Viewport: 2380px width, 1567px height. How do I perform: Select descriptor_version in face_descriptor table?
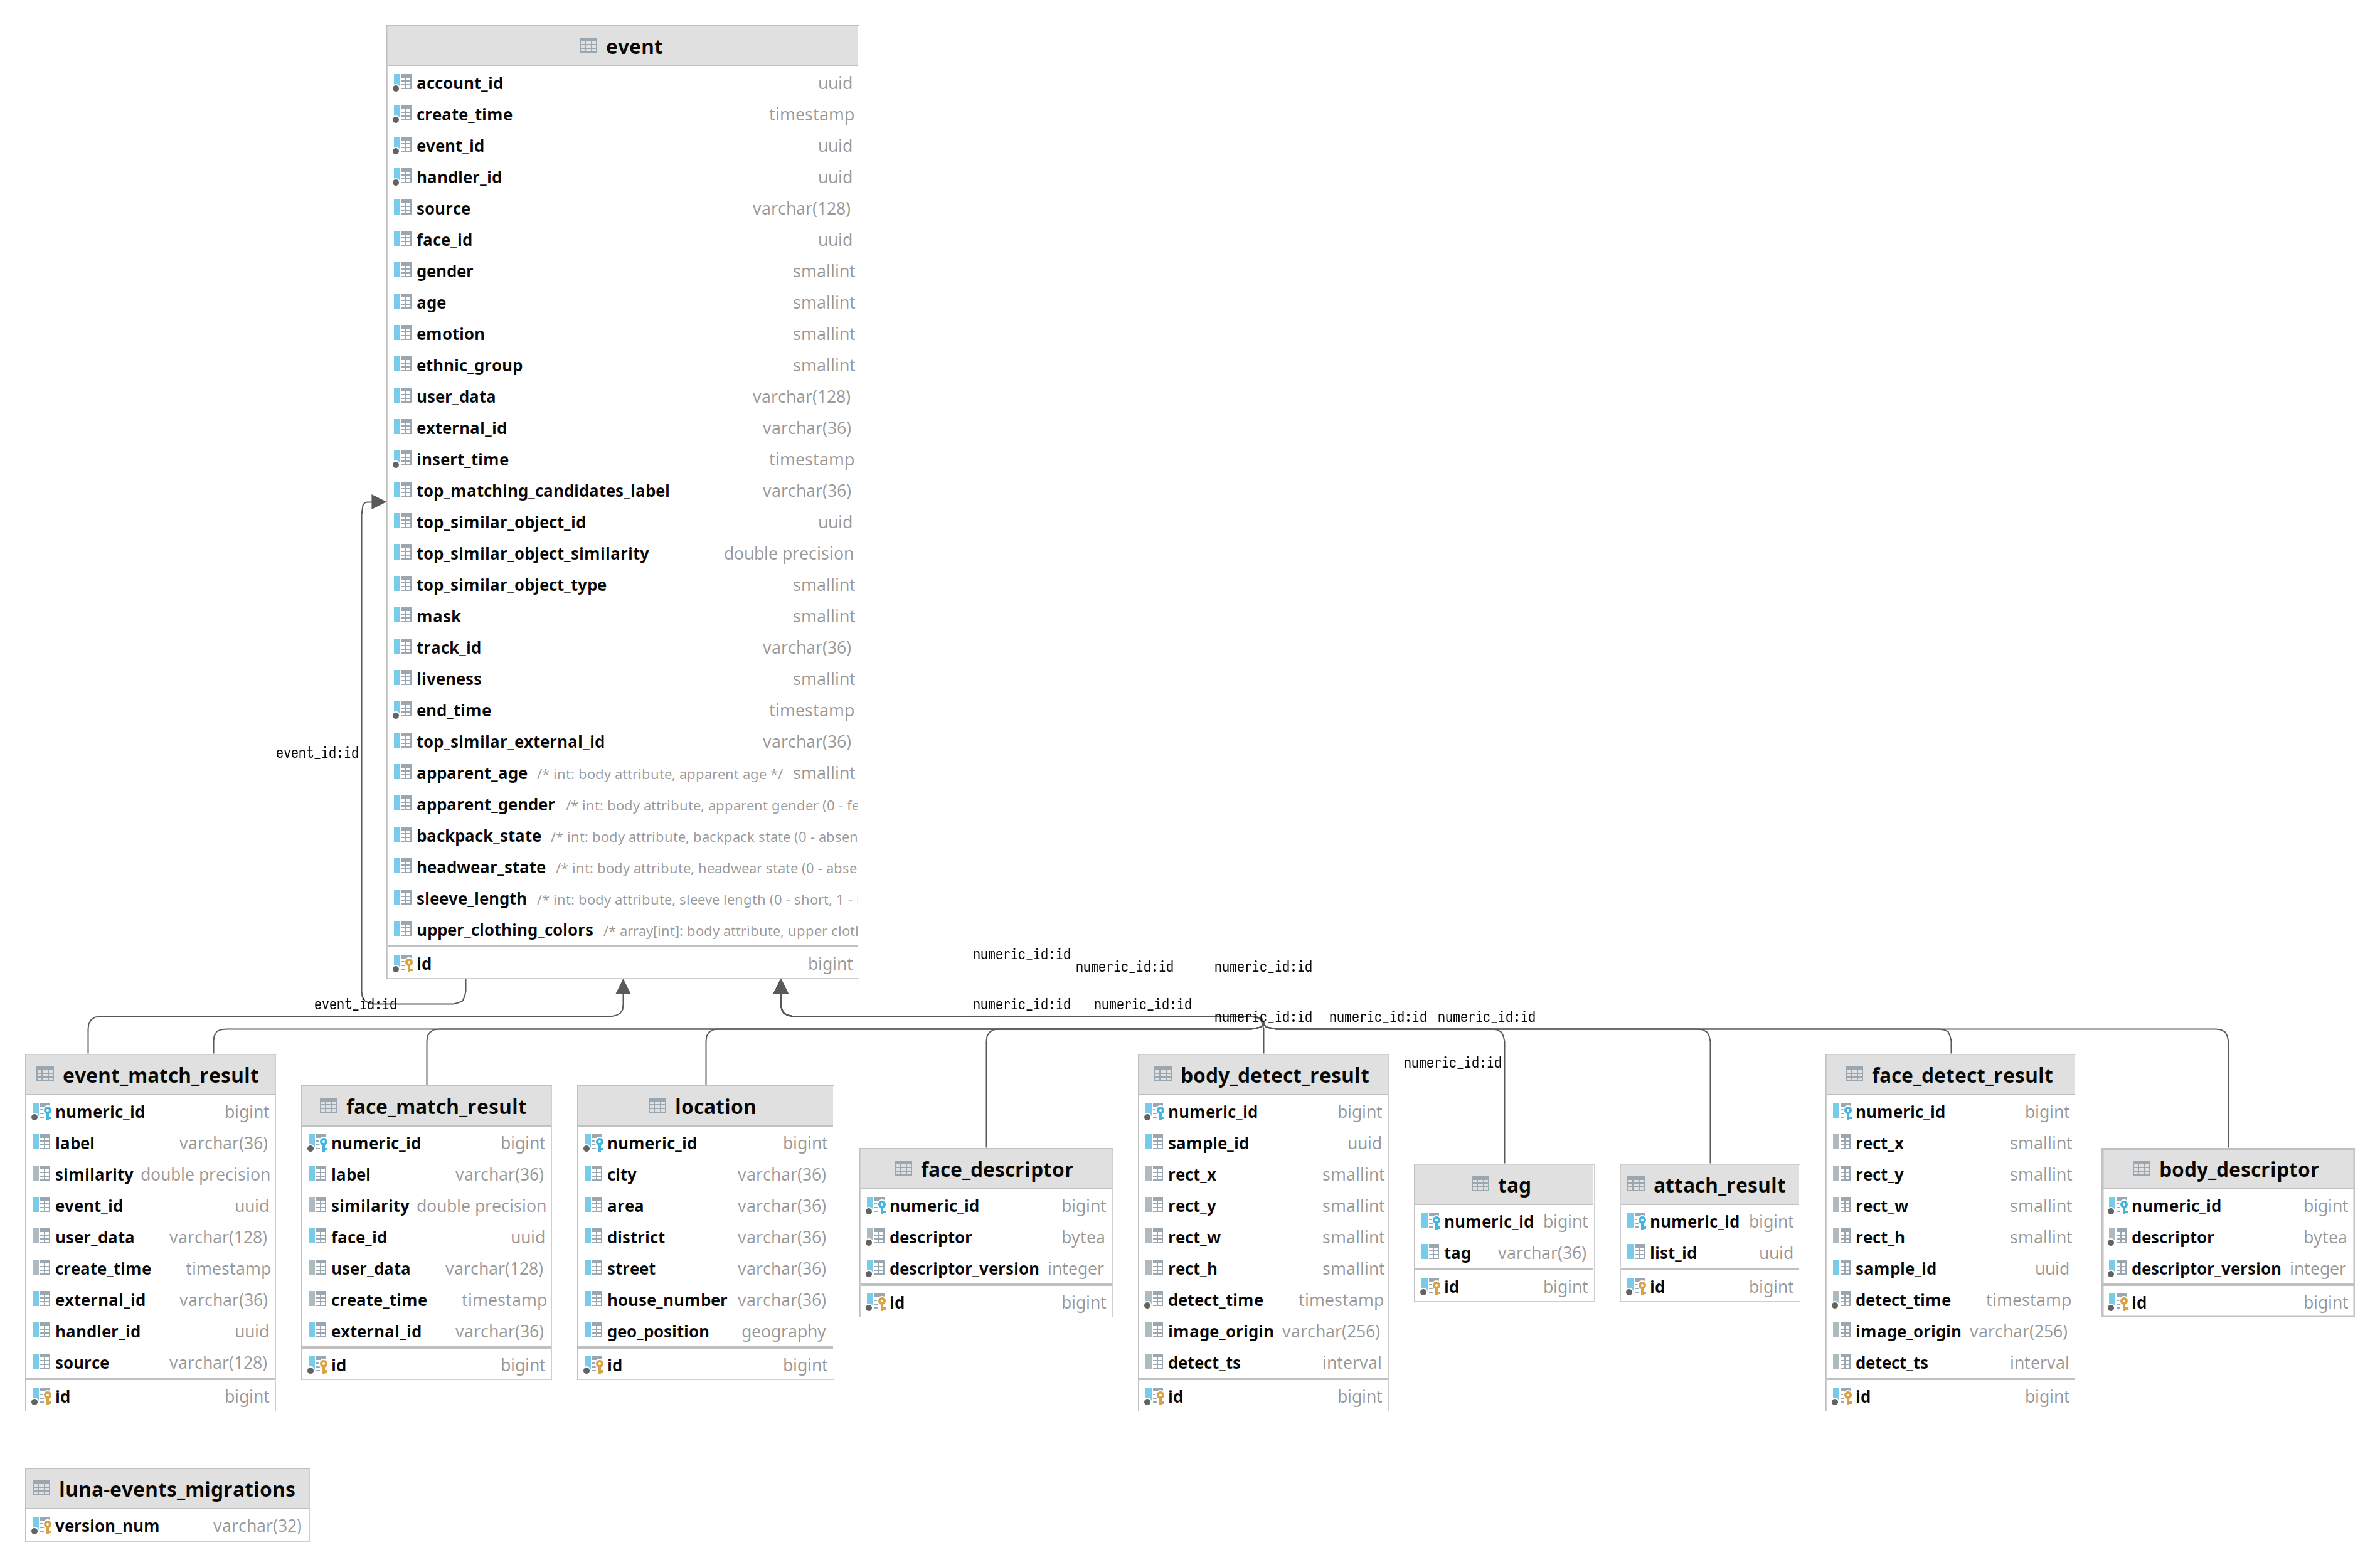[x=985, y=1269]
